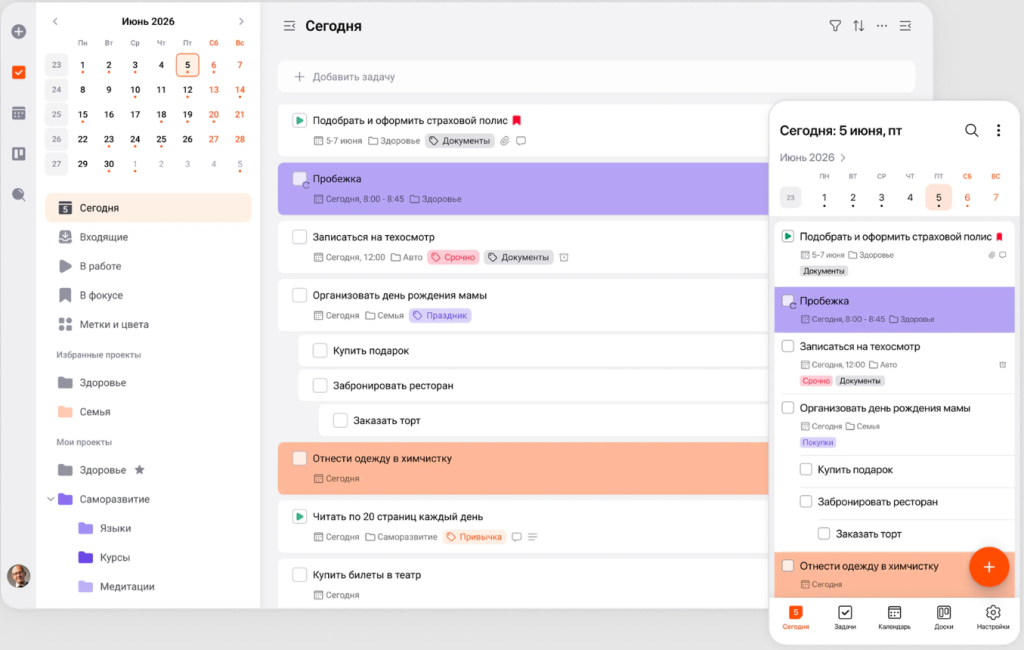
Task: Click the Добавить задачу input field
Action: (596, 77)
